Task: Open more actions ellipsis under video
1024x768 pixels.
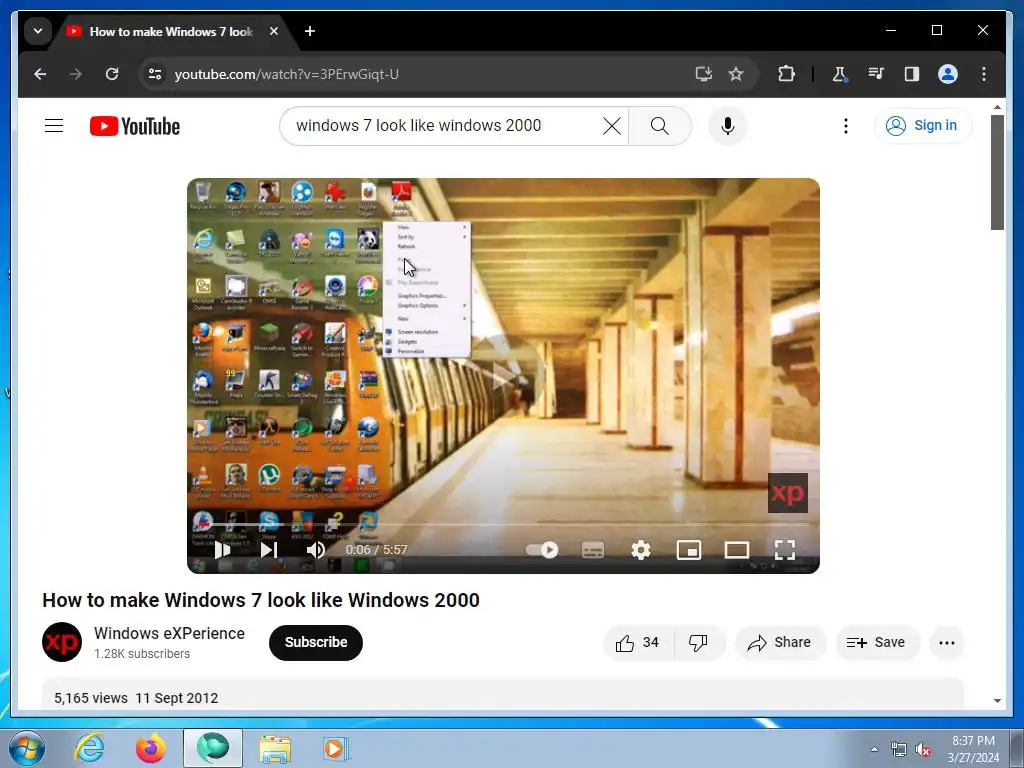Action: pyautogui.click(x=946, y=643)
